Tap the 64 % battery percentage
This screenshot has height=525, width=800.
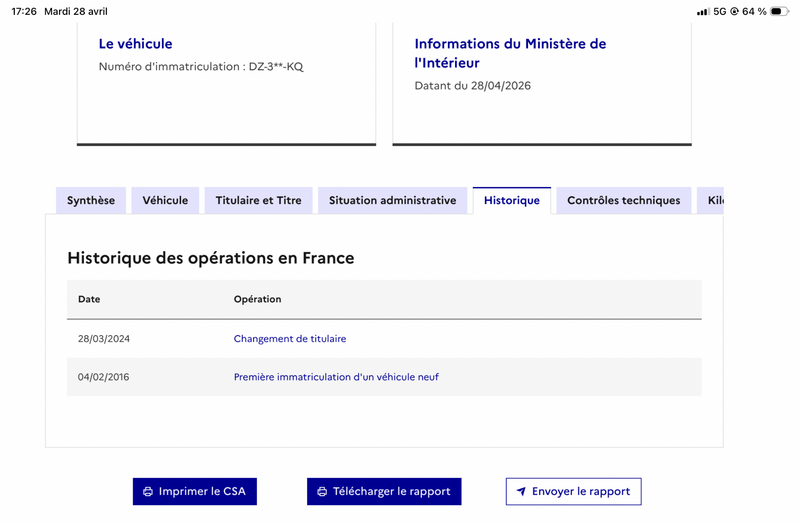click(x=754, y=11)
